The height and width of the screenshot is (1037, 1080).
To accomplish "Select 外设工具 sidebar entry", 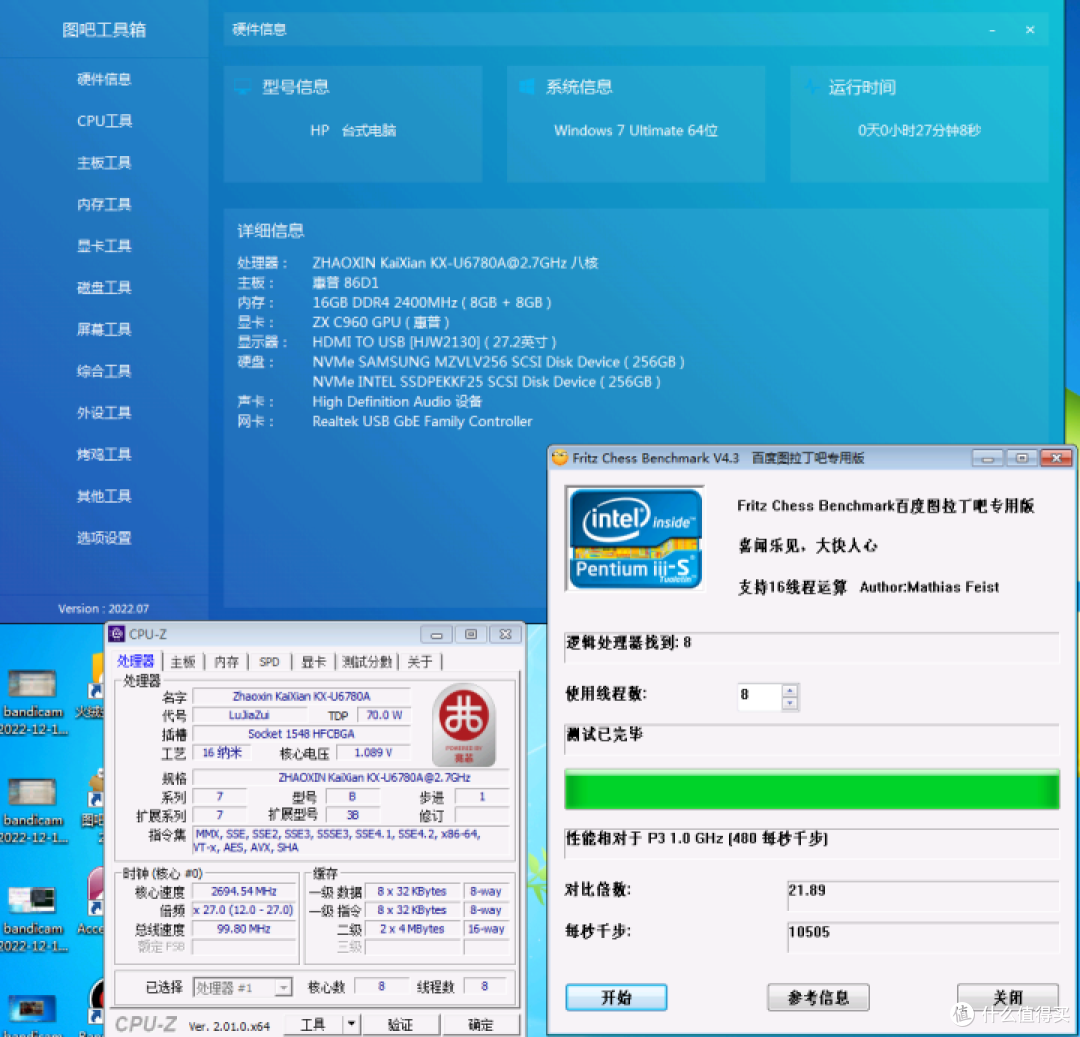I will coord(104,412).
